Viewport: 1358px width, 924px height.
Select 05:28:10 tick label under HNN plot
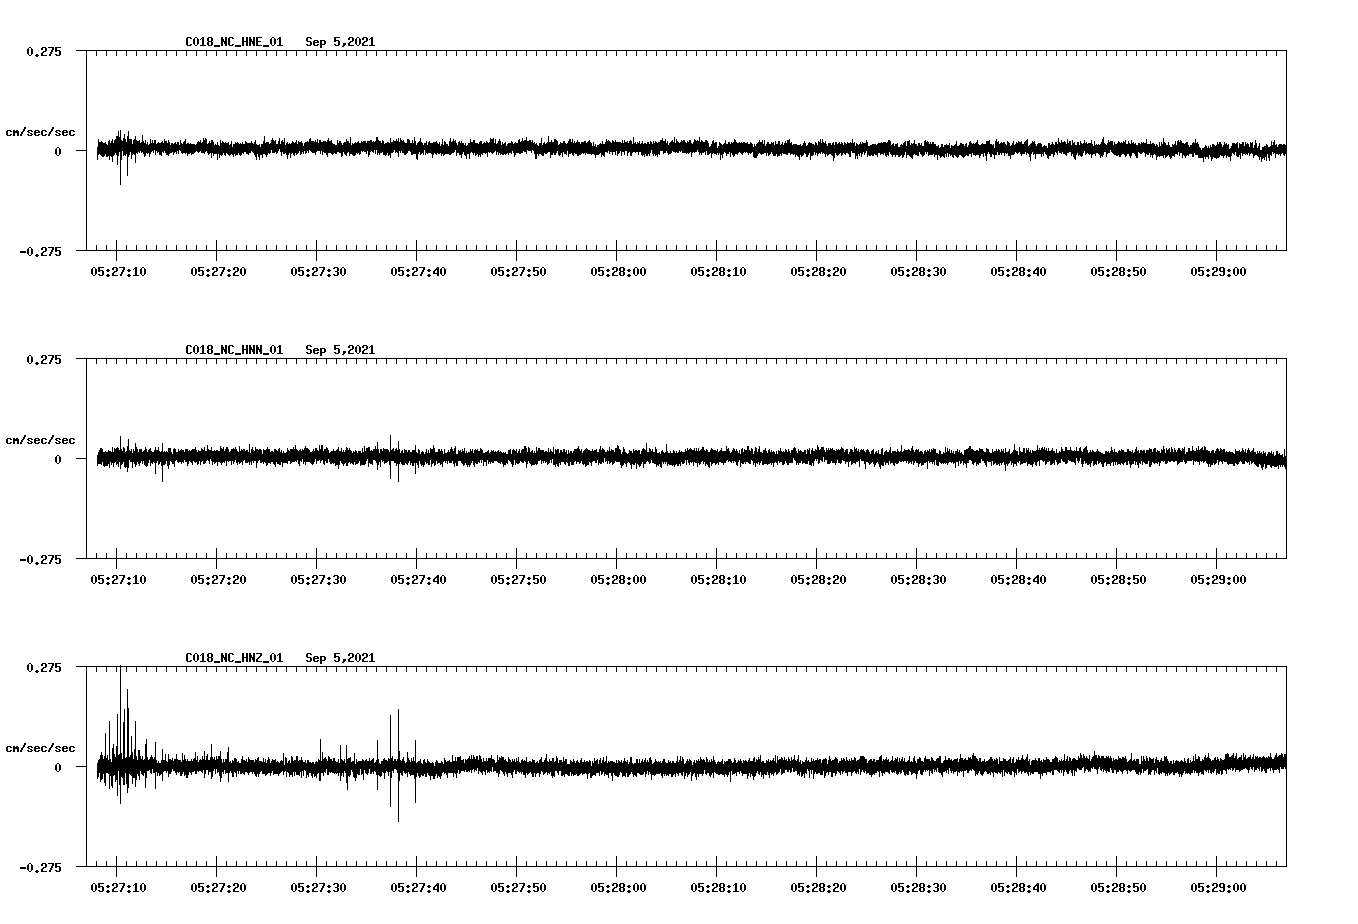click(x=718, y=579)
